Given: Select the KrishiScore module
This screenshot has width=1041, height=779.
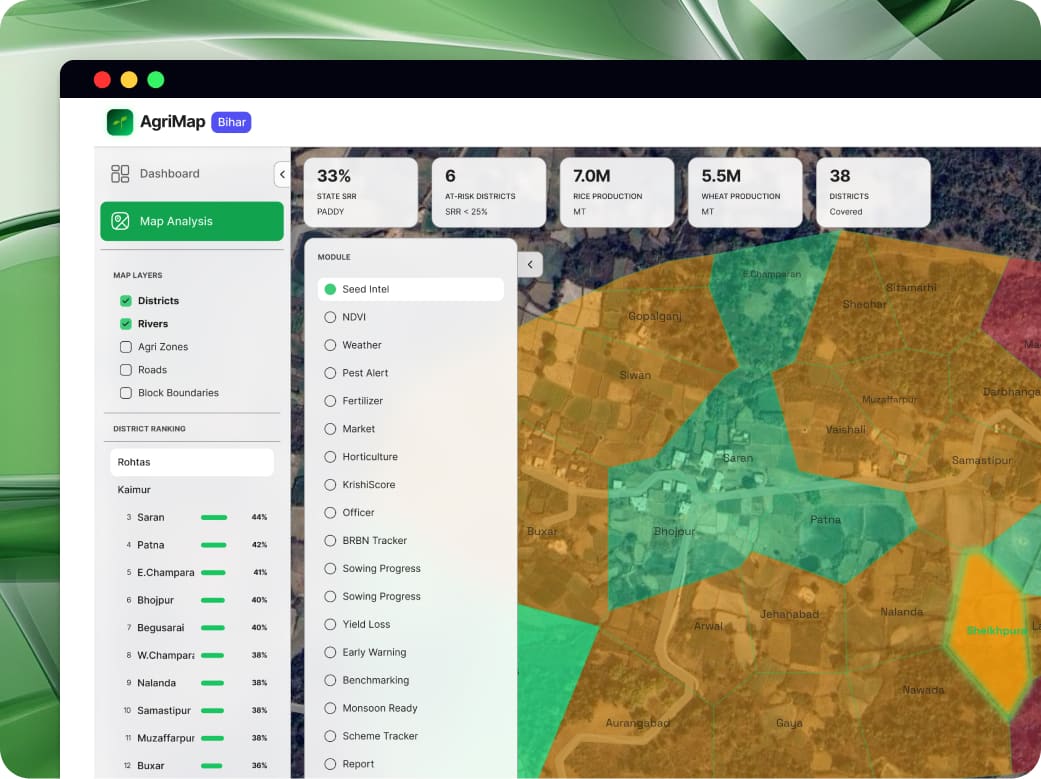Looking at the screenshot, I should 410,485.
